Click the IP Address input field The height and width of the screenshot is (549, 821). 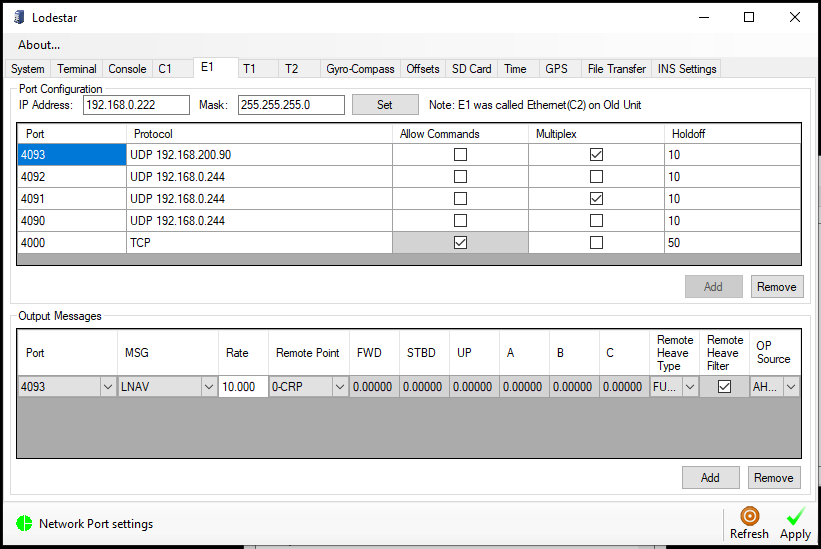[136, 105]
